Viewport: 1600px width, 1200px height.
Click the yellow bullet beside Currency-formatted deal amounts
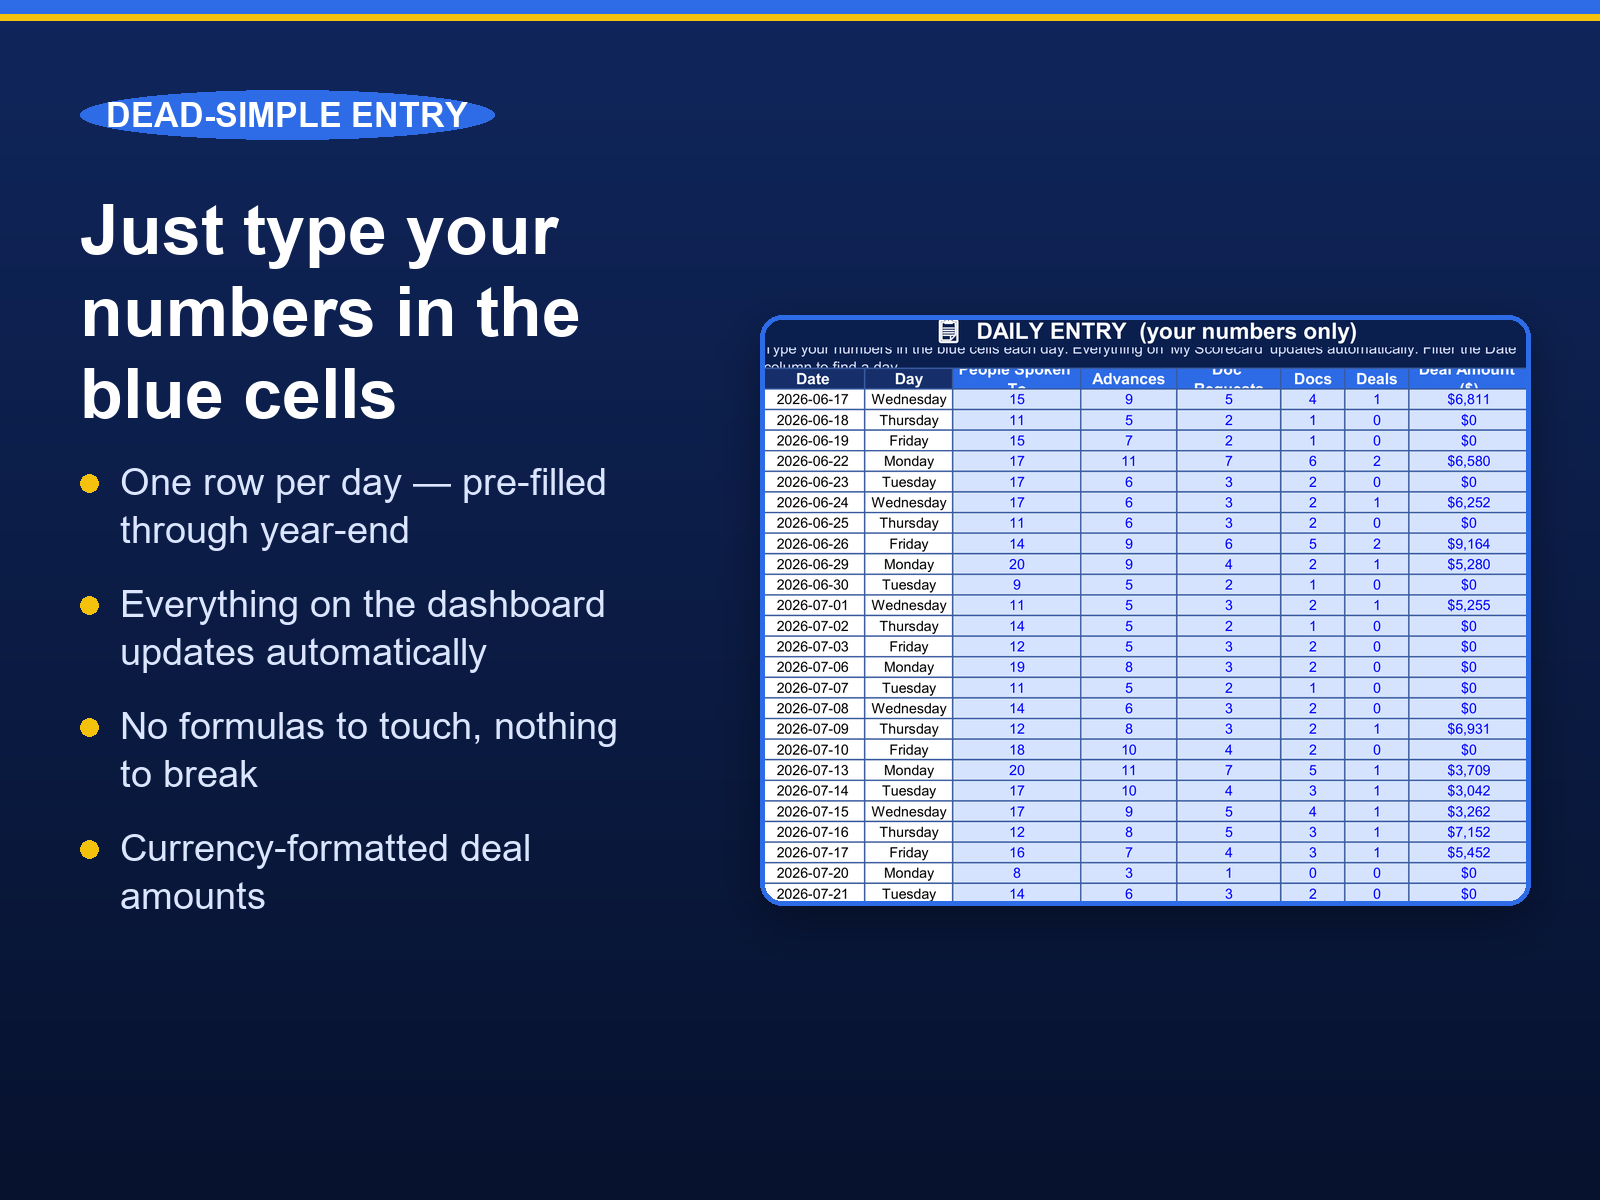click(x=90, y=850)
